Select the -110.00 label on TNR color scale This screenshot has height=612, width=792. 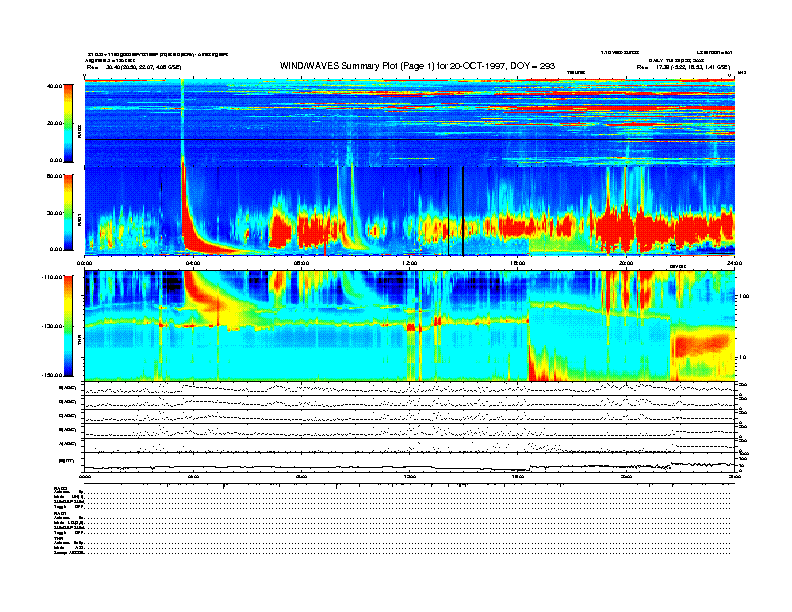[53, 277]
